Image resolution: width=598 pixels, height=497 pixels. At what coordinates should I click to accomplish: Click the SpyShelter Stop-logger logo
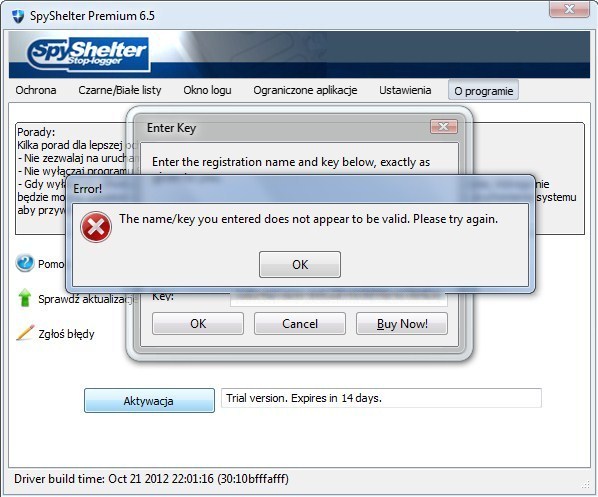click(88, 55)
